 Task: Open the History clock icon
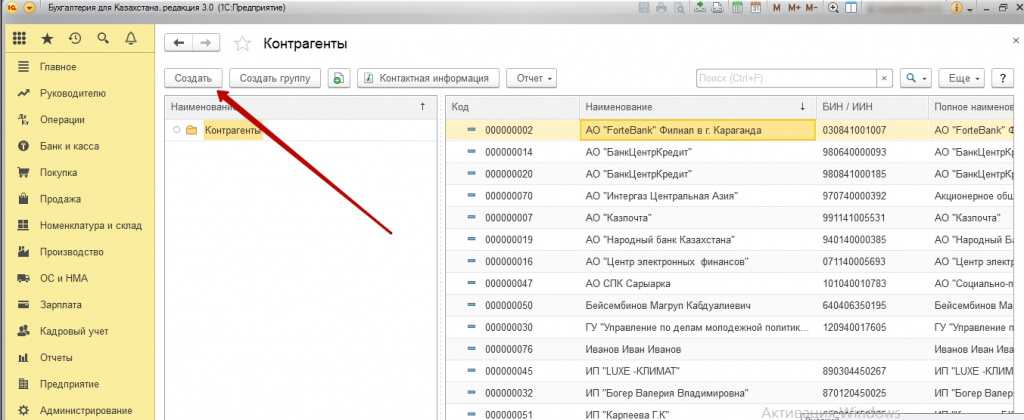click(75, 39)
